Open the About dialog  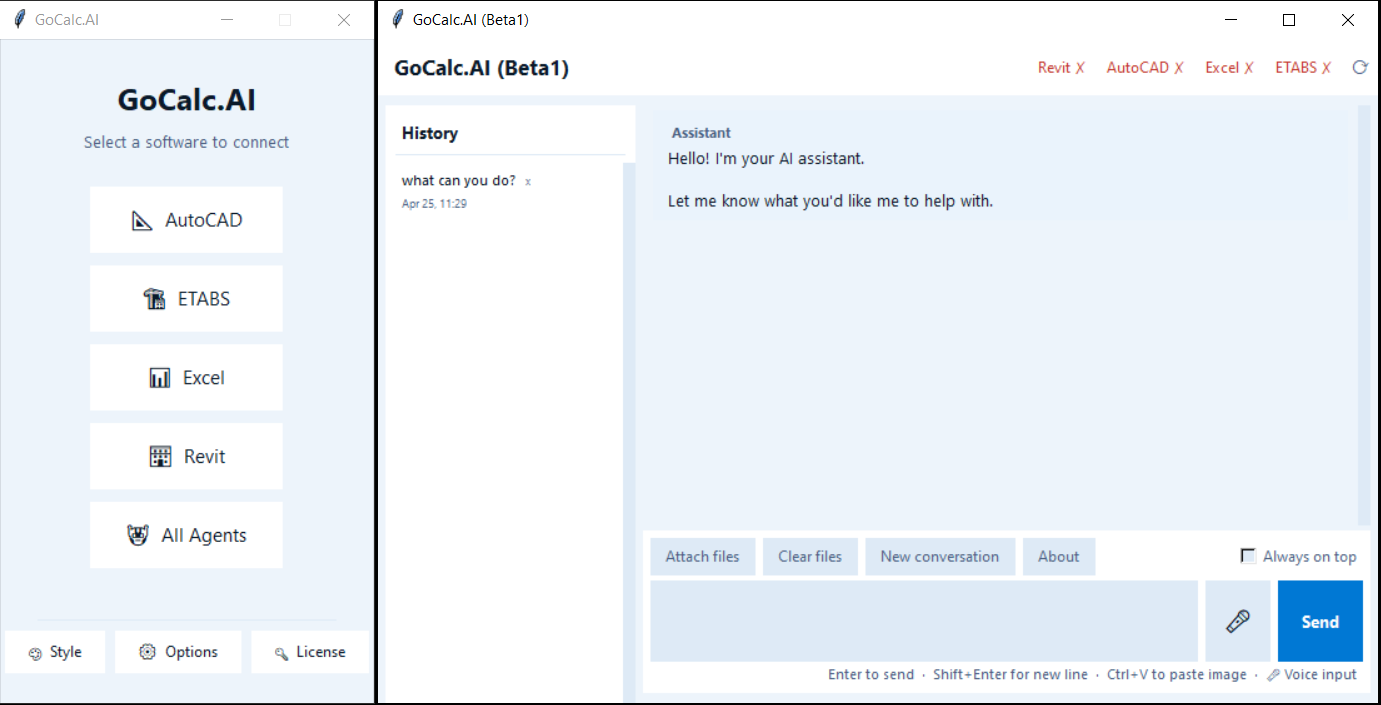pos(1059,557)
